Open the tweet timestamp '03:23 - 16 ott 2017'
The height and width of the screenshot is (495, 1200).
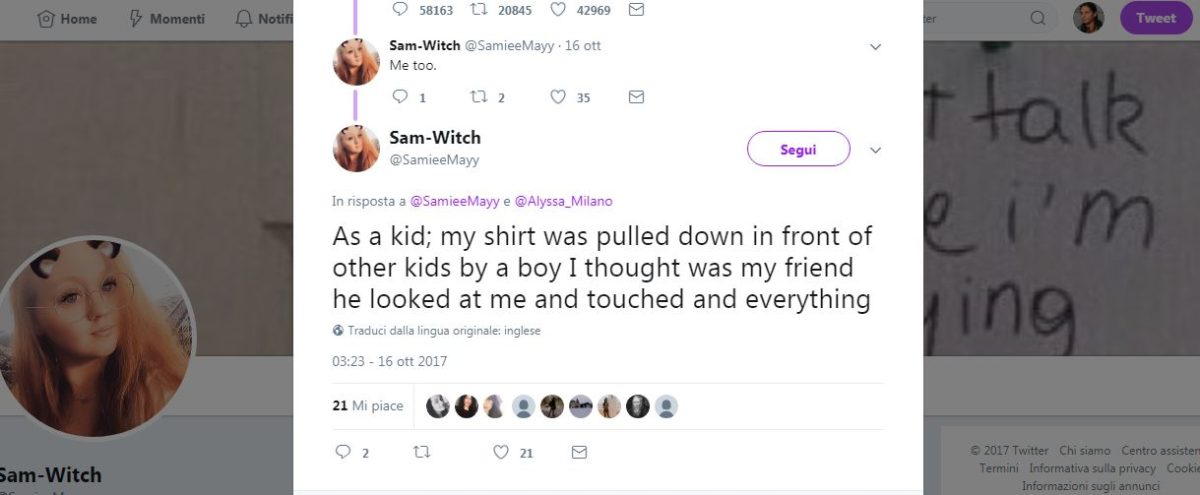point(389,361)
